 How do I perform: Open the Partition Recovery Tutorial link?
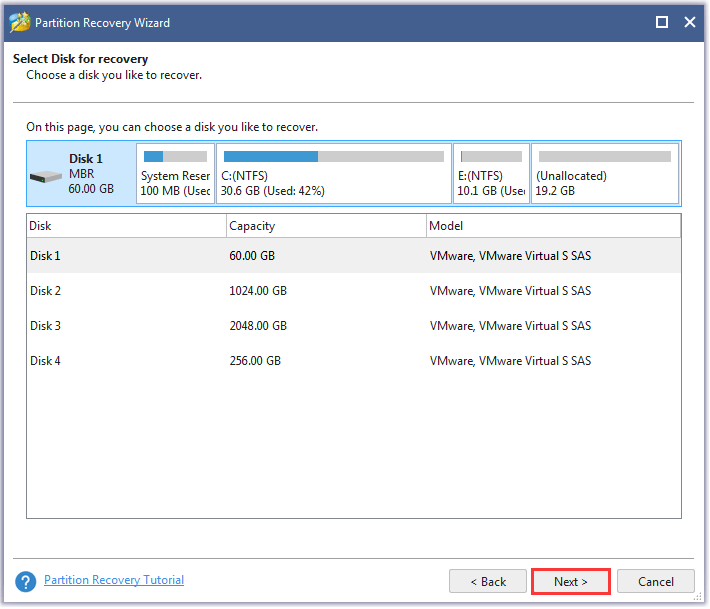click(114, 580)
